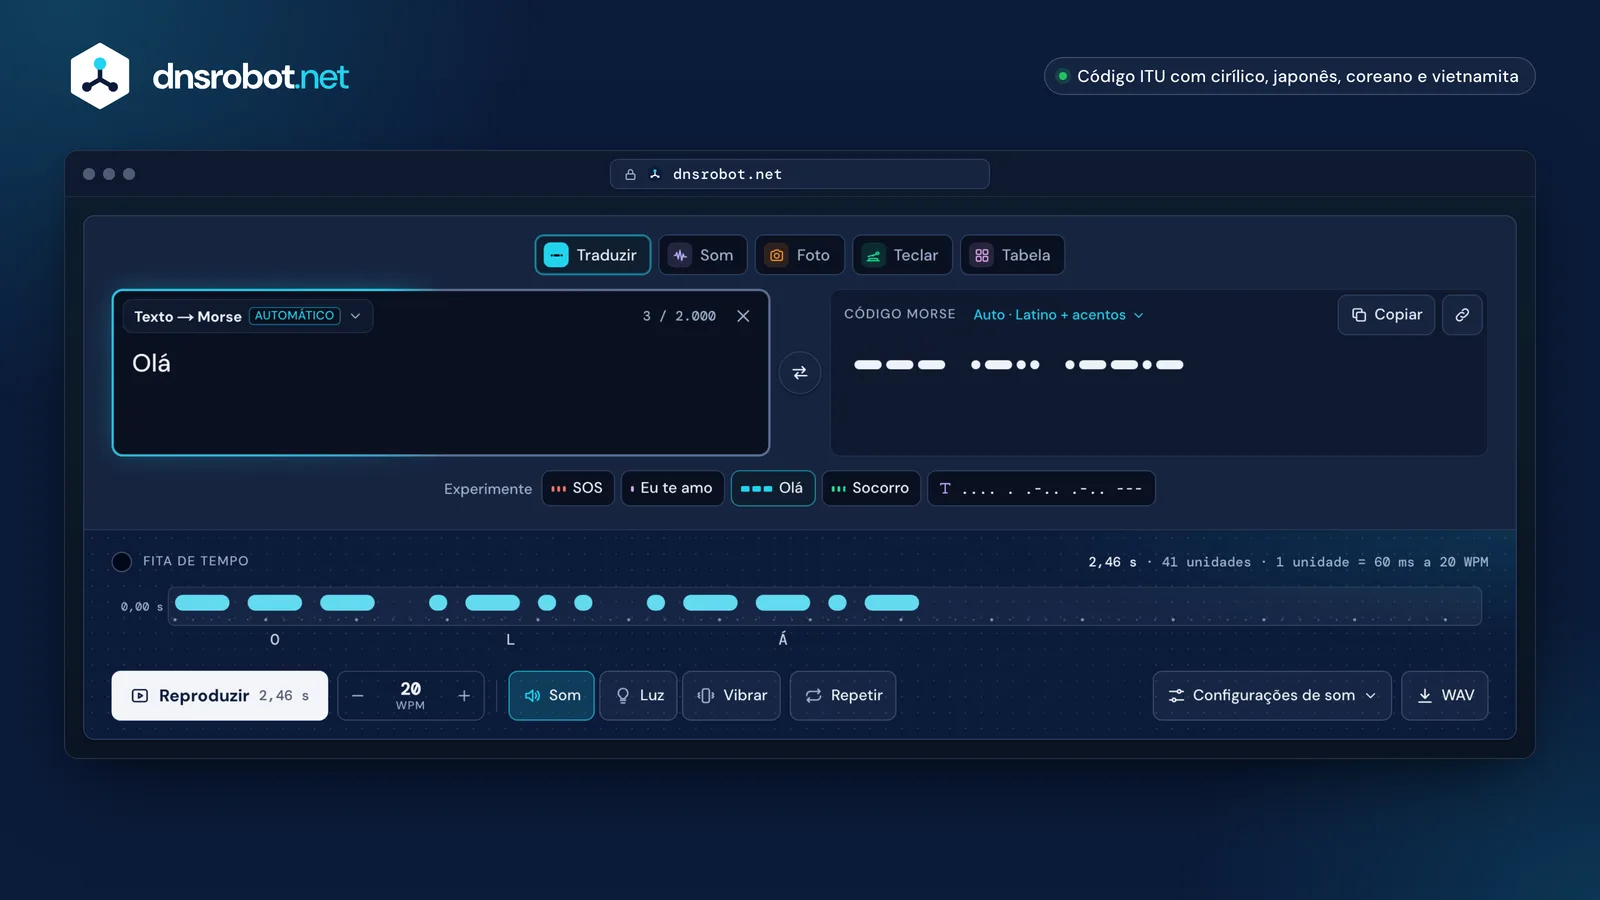Click the dnsrobot.net brand text
The height and width of the screenshot is (900, 1600).
pos(250,77)
